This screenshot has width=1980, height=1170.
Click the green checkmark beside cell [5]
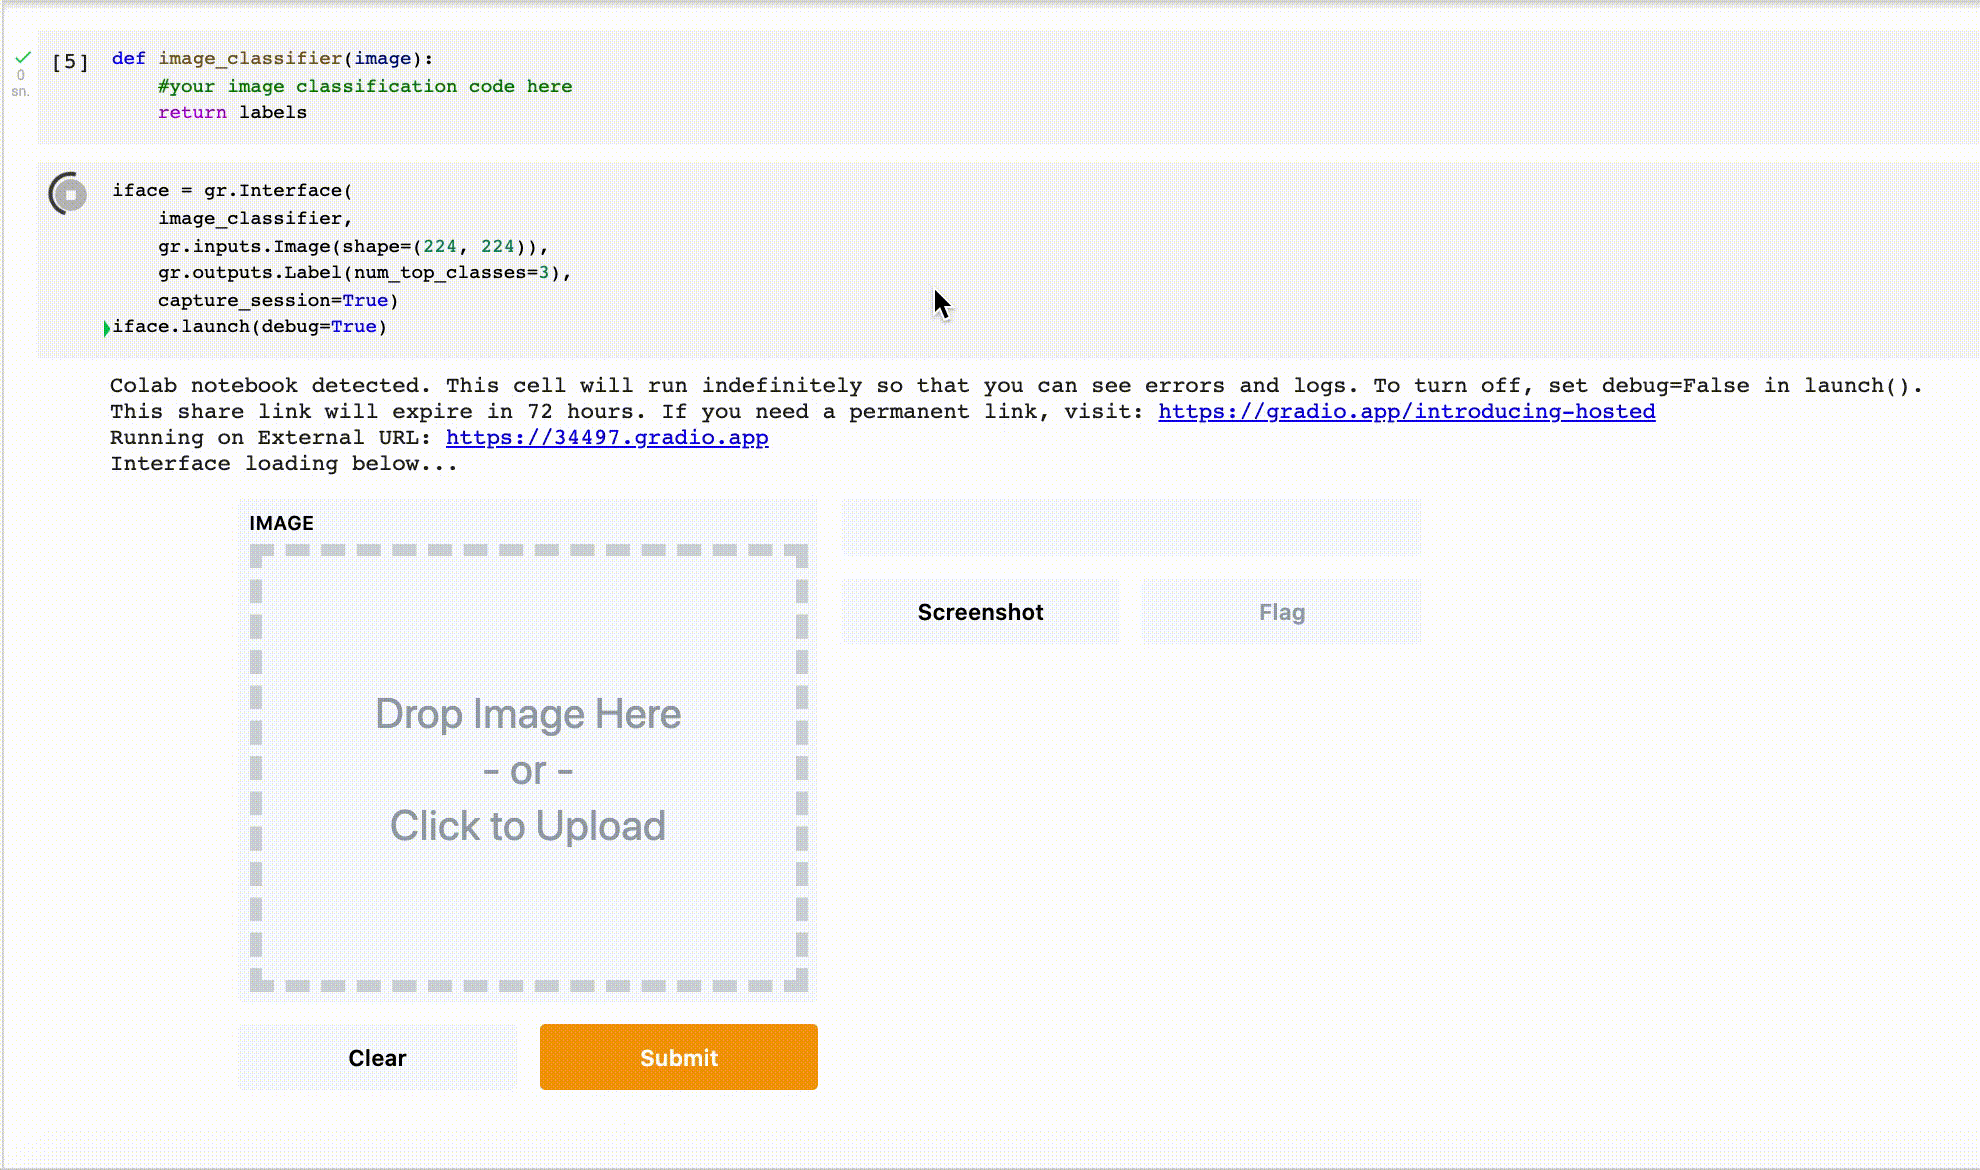[22, 58]
